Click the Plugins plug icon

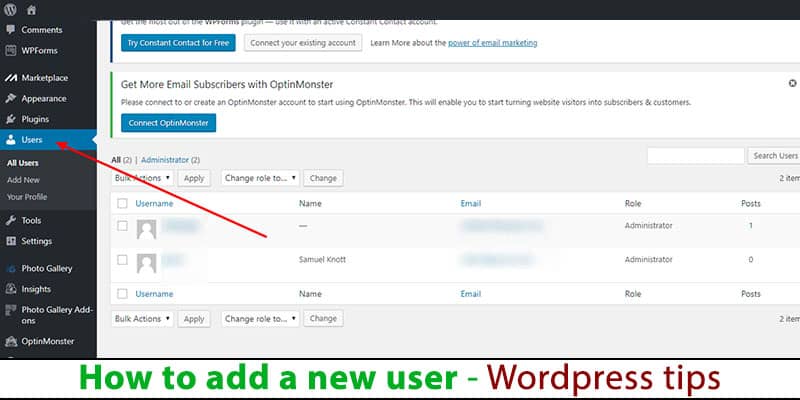[x=11, y=119]
